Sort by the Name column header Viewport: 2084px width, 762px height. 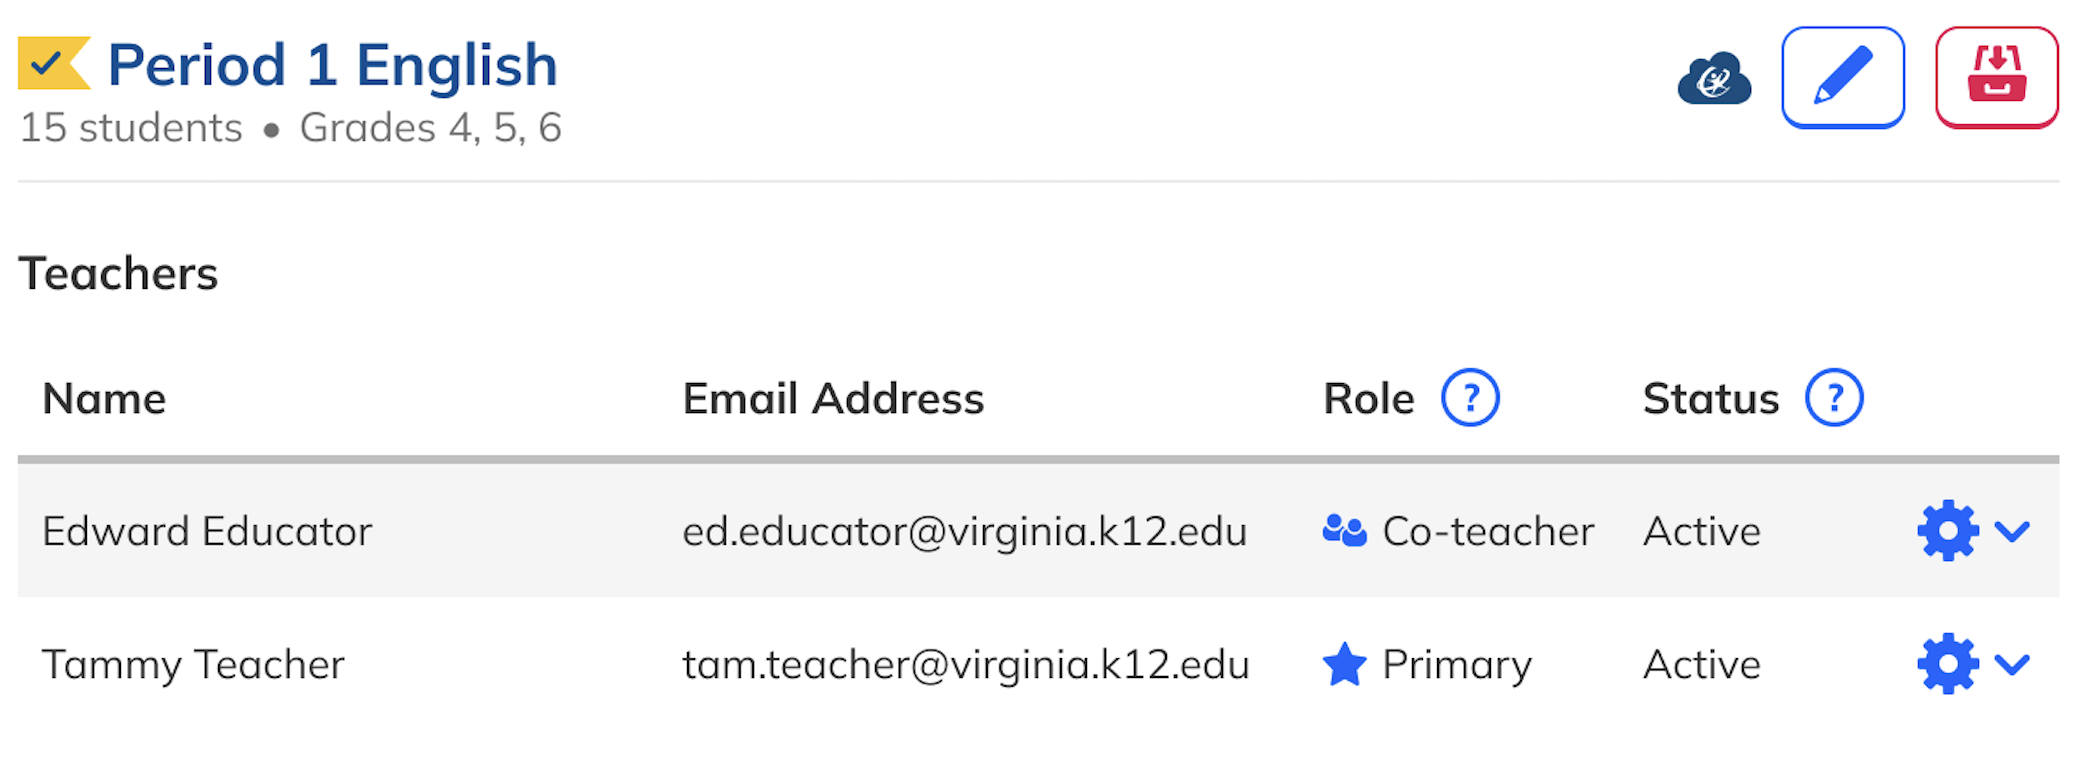[105, 397]
